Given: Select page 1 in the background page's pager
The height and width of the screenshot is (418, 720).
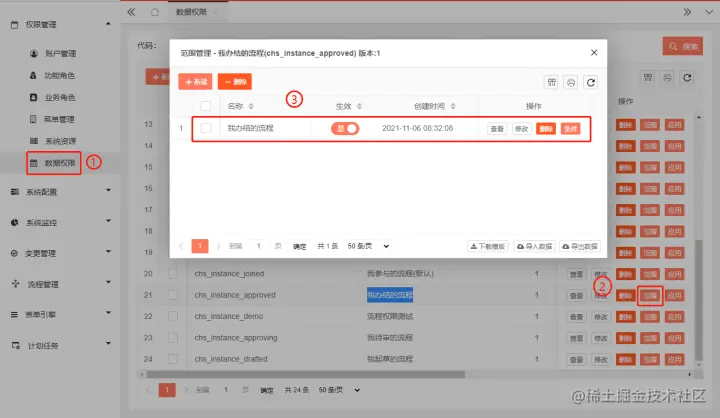Looking at the screenshot, I should click(167, 390).
